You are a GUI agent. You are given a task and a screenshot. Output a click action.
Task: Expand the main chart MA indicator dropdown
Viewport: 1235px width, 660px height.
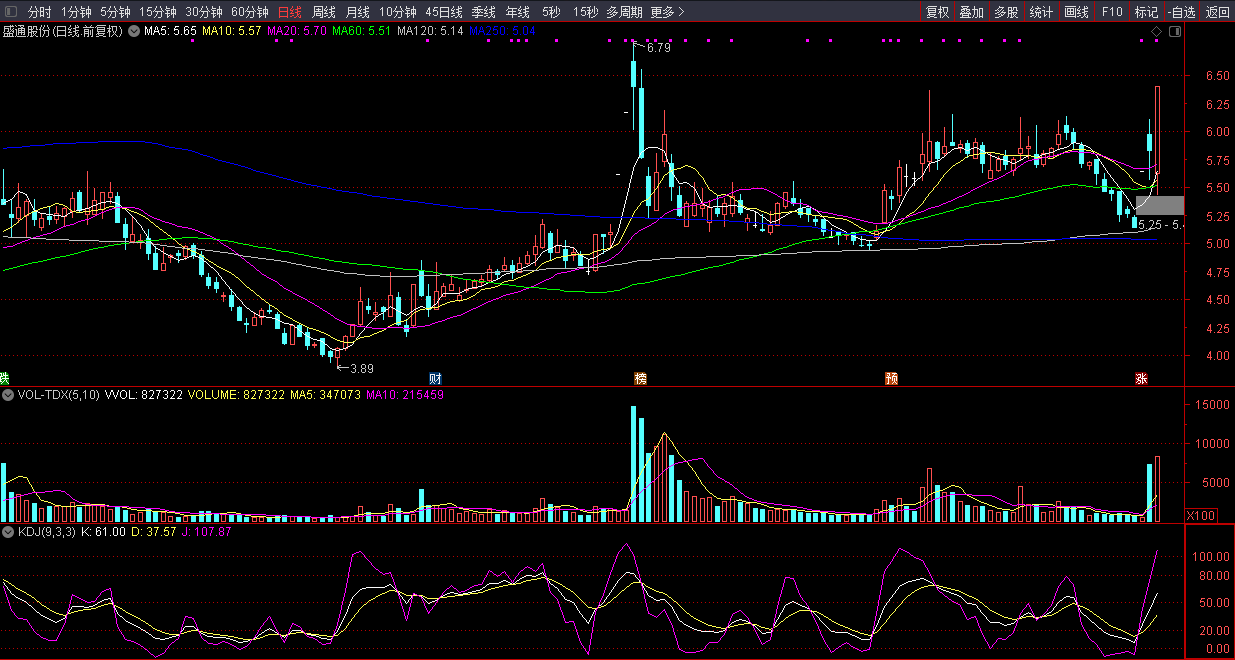133,32
